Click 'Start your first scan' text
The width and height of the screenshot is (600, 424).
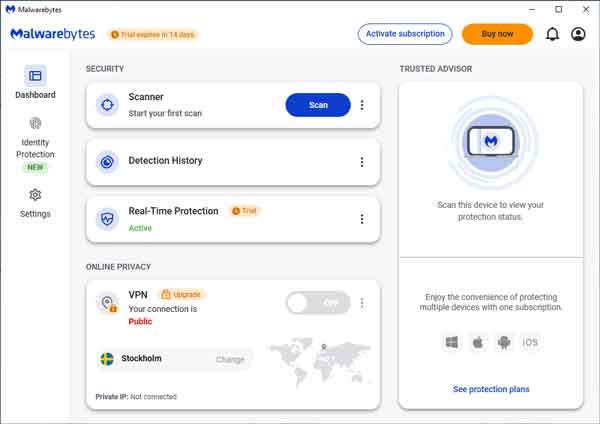point(165,113)
